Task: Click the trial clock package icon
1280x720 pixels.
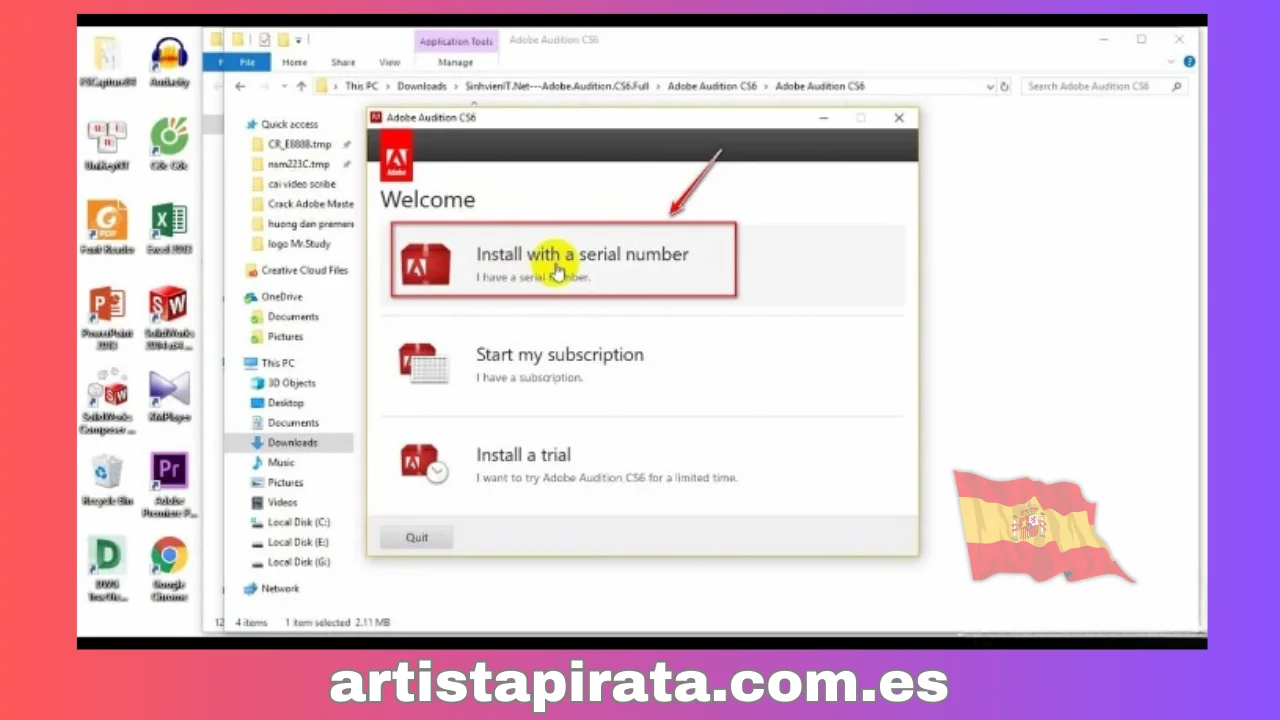Action: [424, 464]
